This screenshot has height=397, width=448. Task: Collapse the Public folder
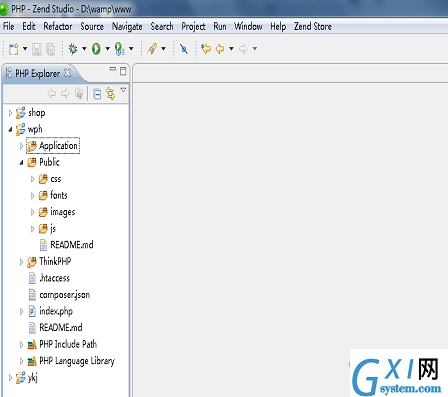pos(21,163)
